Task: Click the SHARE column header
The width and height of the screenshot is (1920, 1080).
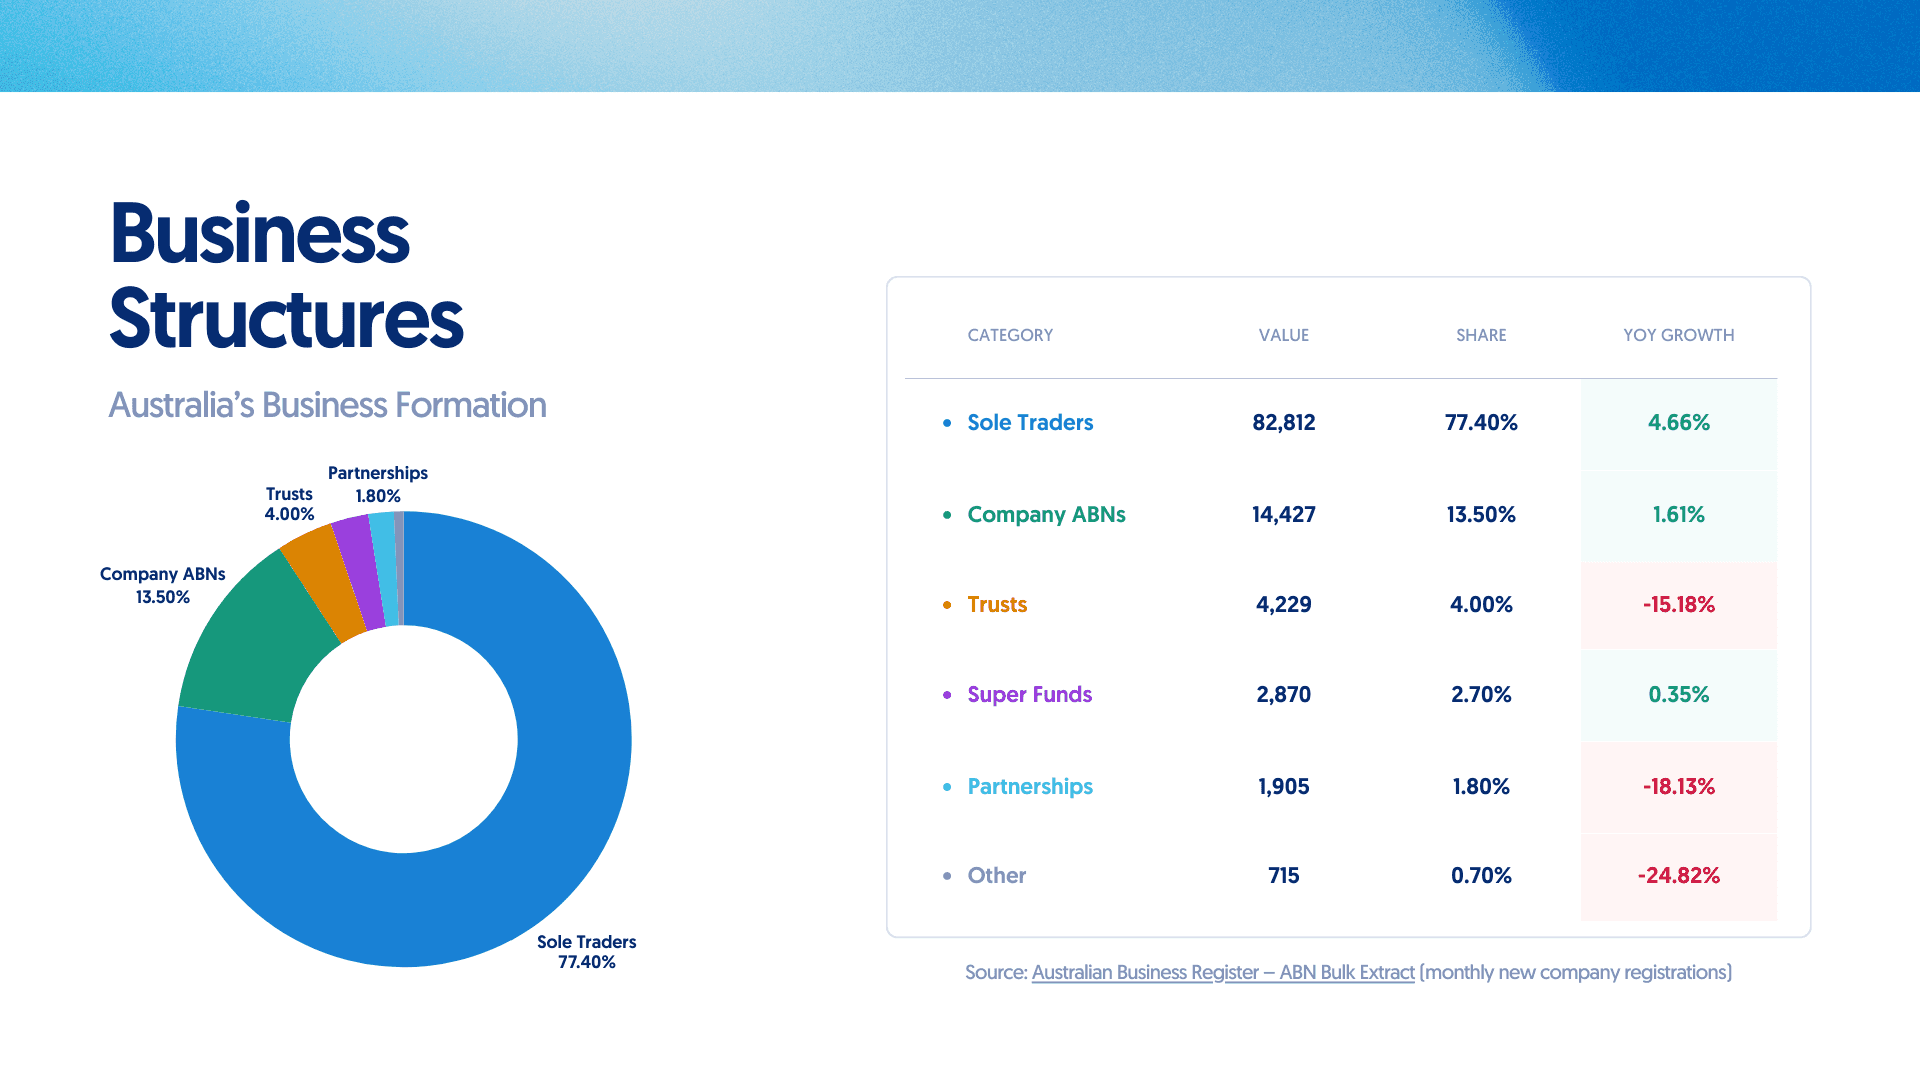Action: coord(1480,335)
